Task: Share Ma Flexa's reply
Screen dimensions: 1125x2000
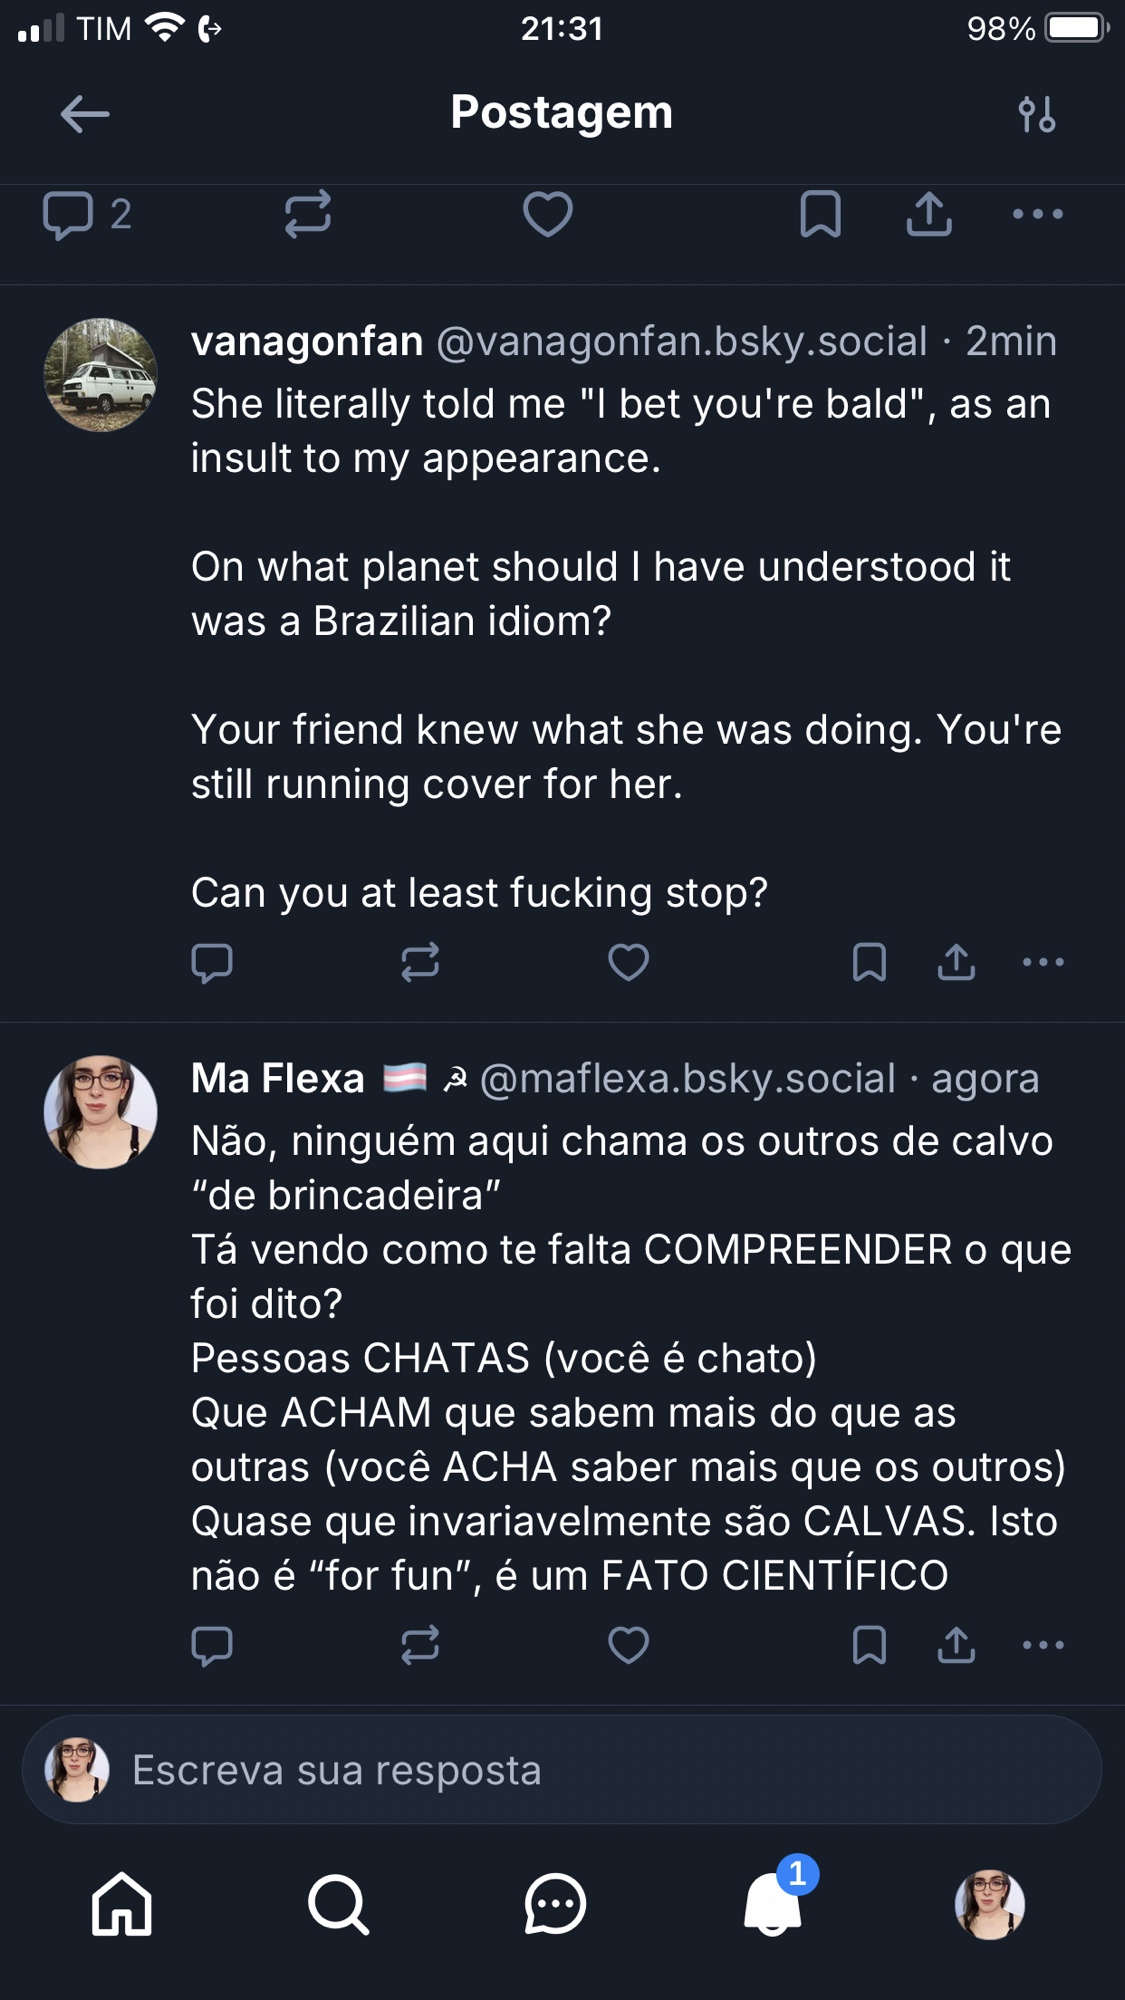Action: pyautogui.click(x=956, y=1645)
